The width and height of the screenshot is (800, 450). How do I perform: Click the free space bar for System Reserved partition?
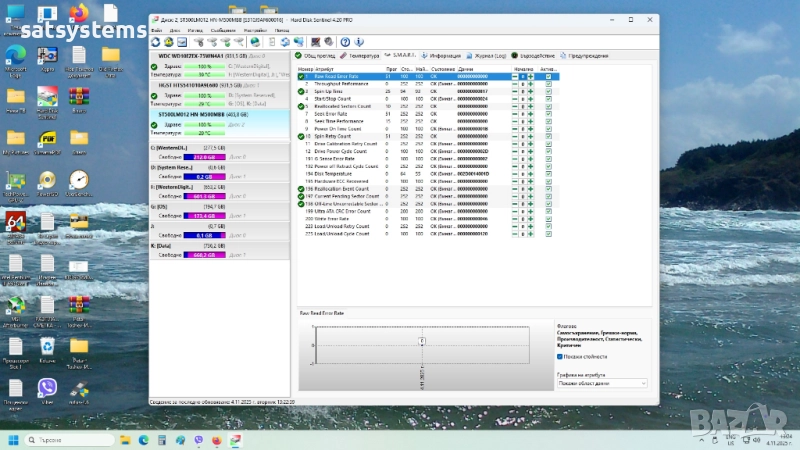pyautogui.click(x=203, y=176)
